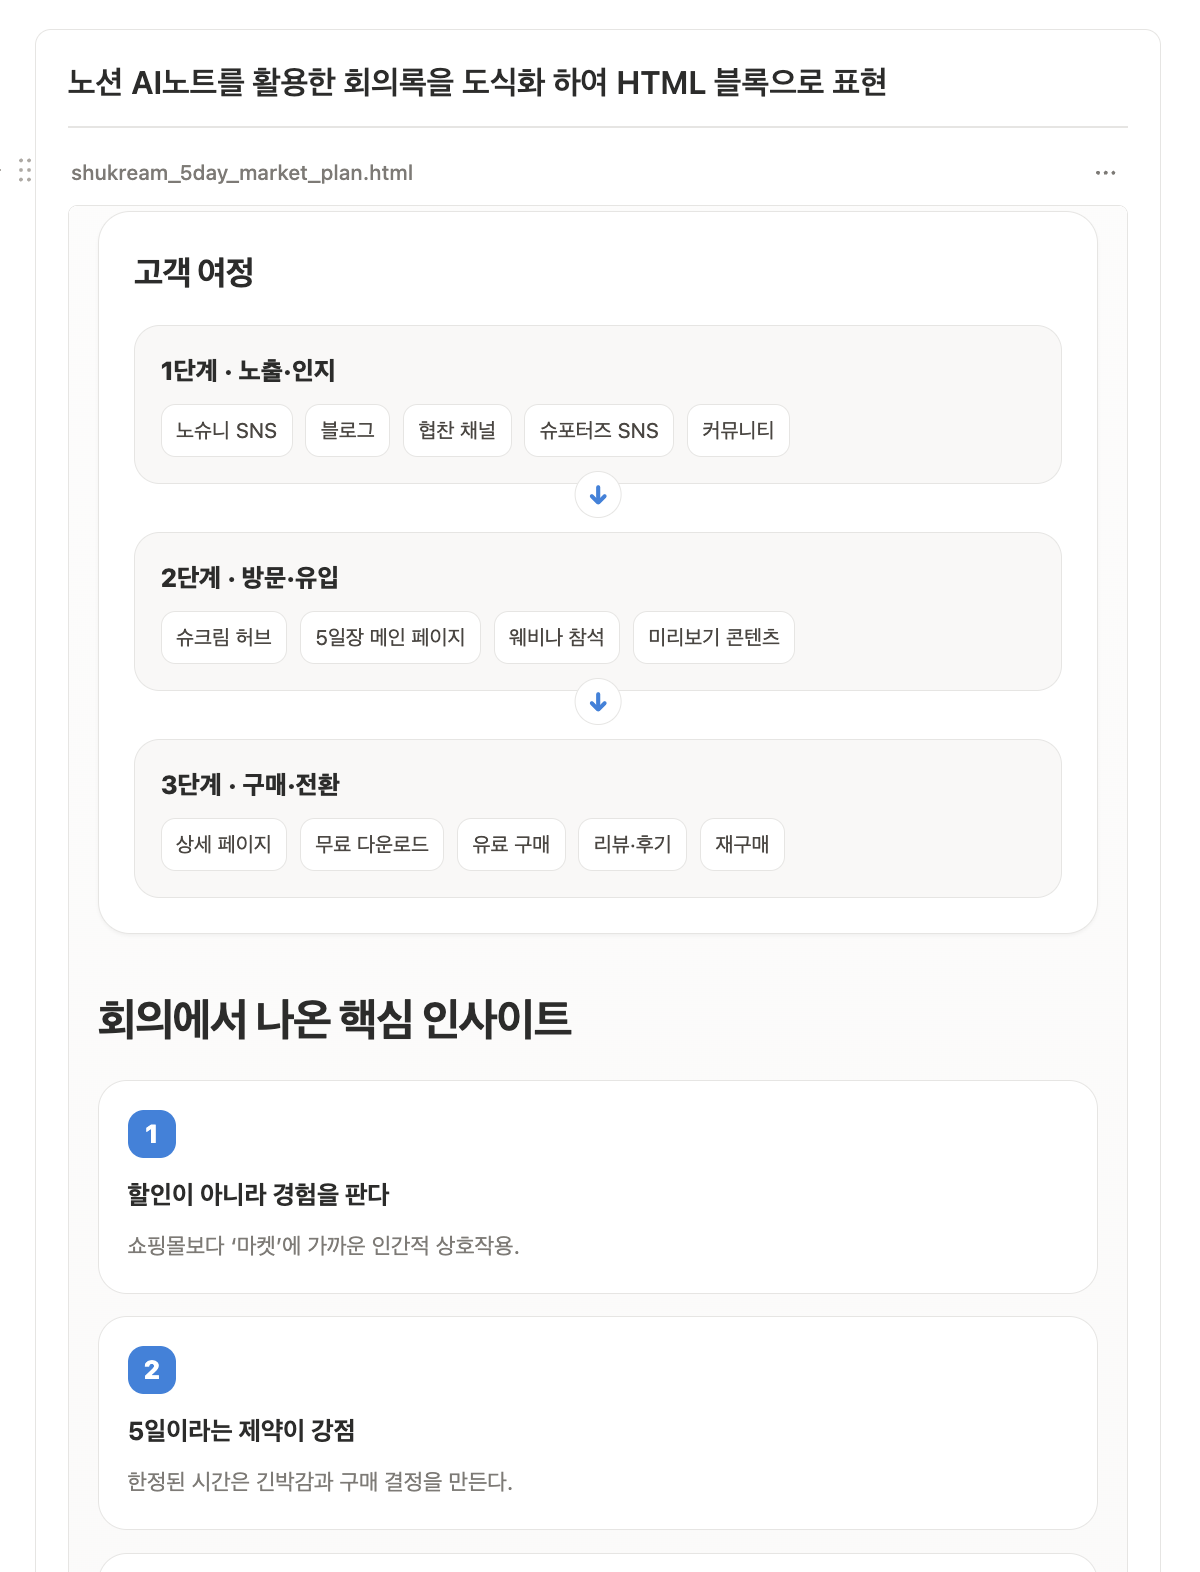Click the 웨비나 참석 tag

pos(557,637)
